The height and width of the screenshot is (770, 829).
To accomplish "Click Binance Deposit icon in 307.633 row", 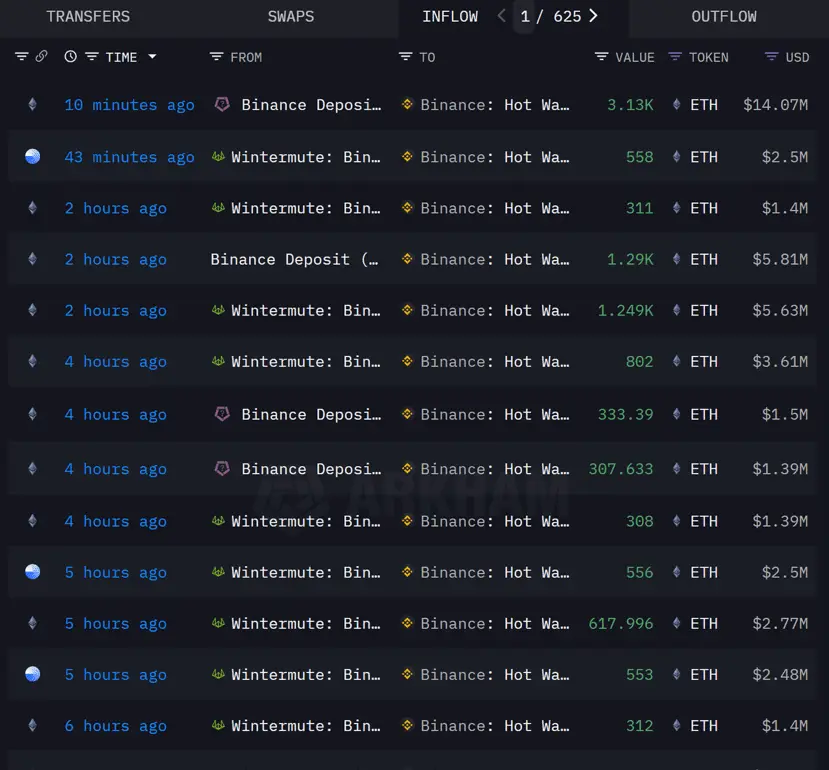I will point(222,468).
